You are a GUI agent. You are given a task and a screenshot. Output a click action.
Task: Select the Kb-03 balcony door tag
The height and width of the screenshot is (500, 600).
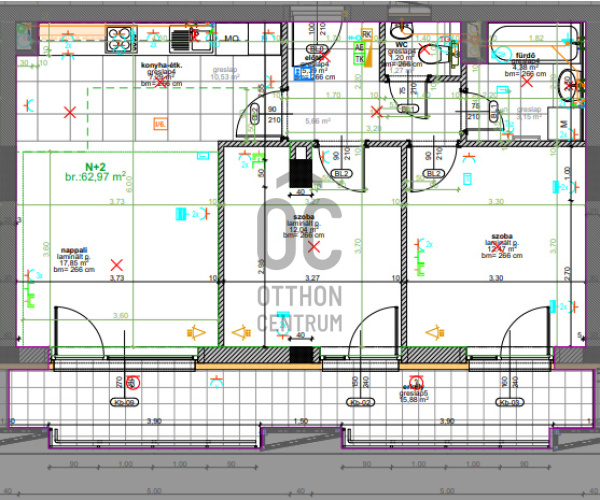coord(509,402)
